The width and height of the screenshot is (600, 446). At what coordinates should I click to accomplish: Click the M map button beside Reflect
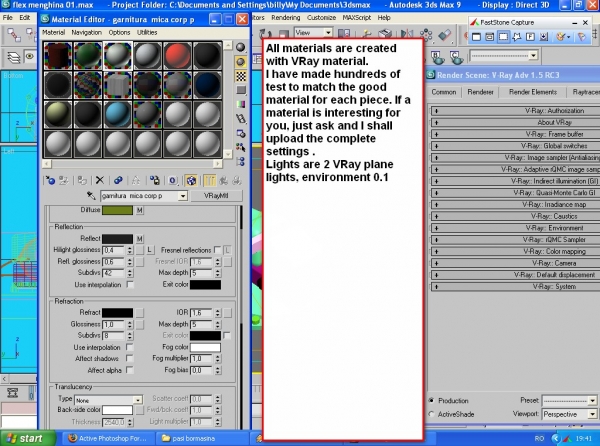[140, 239]
